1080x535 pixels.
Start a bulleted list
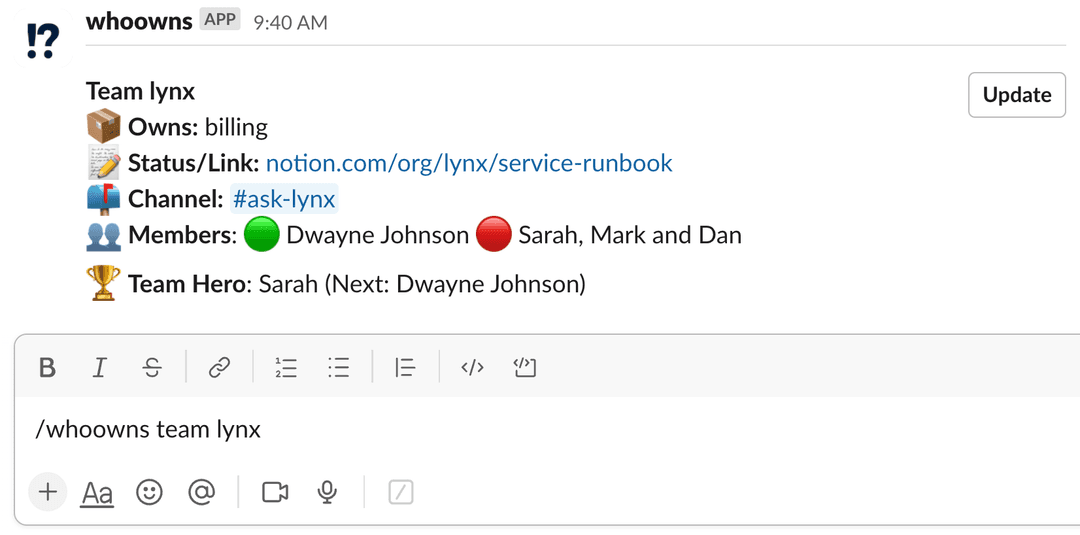[x=339, y=368]
